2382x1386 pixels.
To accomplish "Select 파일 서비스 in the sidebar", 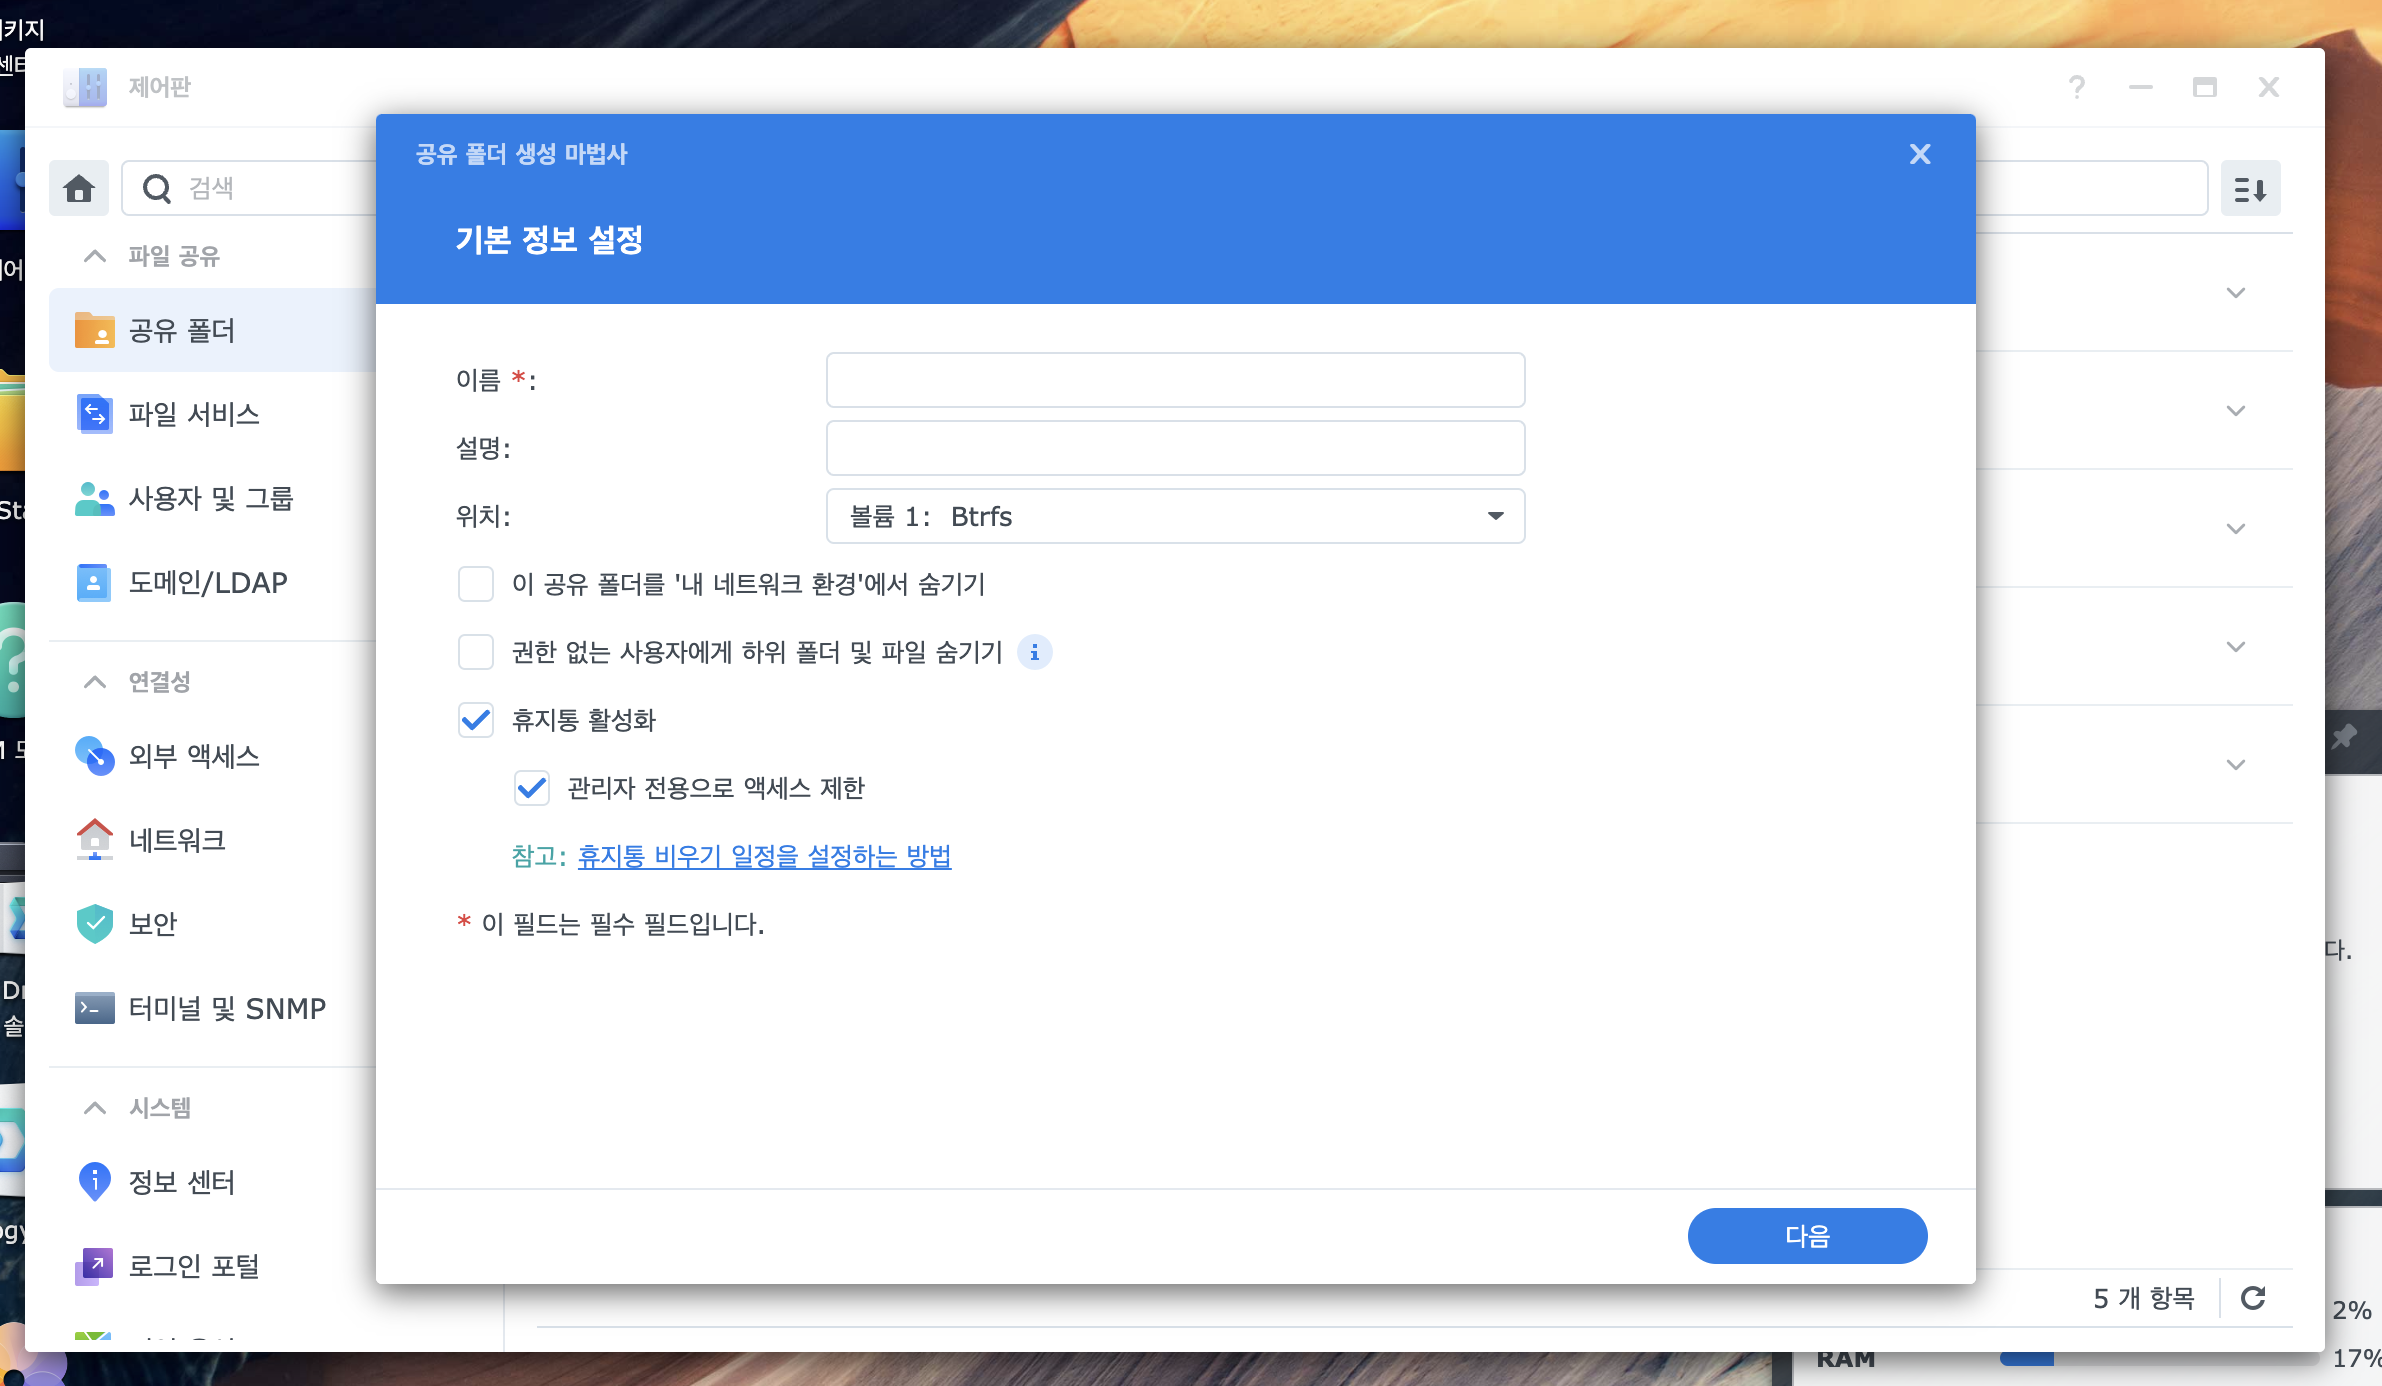I will (x=194, y=414).
